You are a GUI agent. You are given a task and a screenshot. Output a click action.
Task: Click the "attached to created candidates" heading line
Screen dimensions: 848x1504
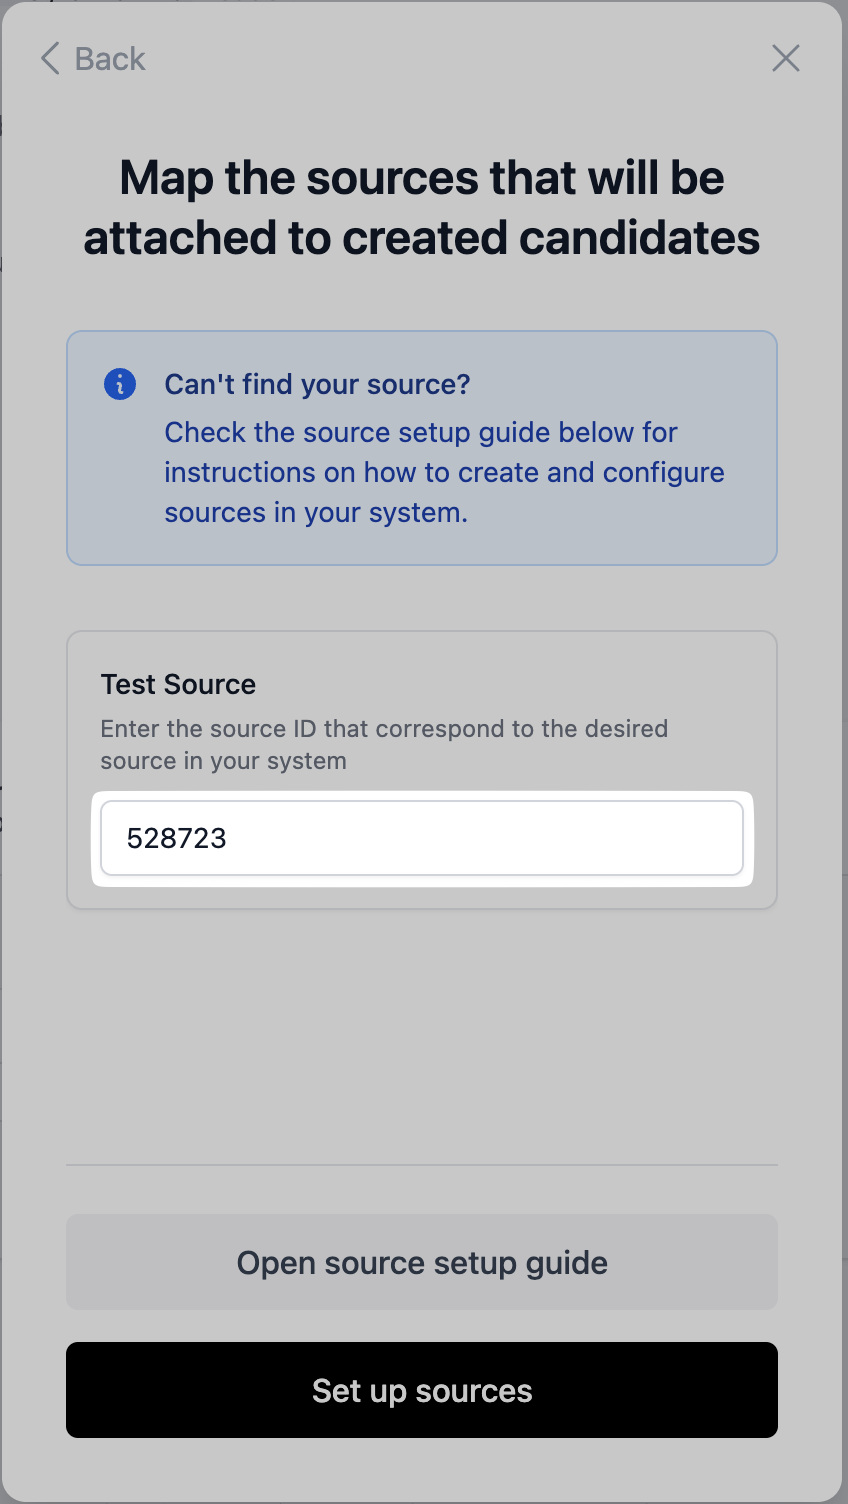(421, 238)
